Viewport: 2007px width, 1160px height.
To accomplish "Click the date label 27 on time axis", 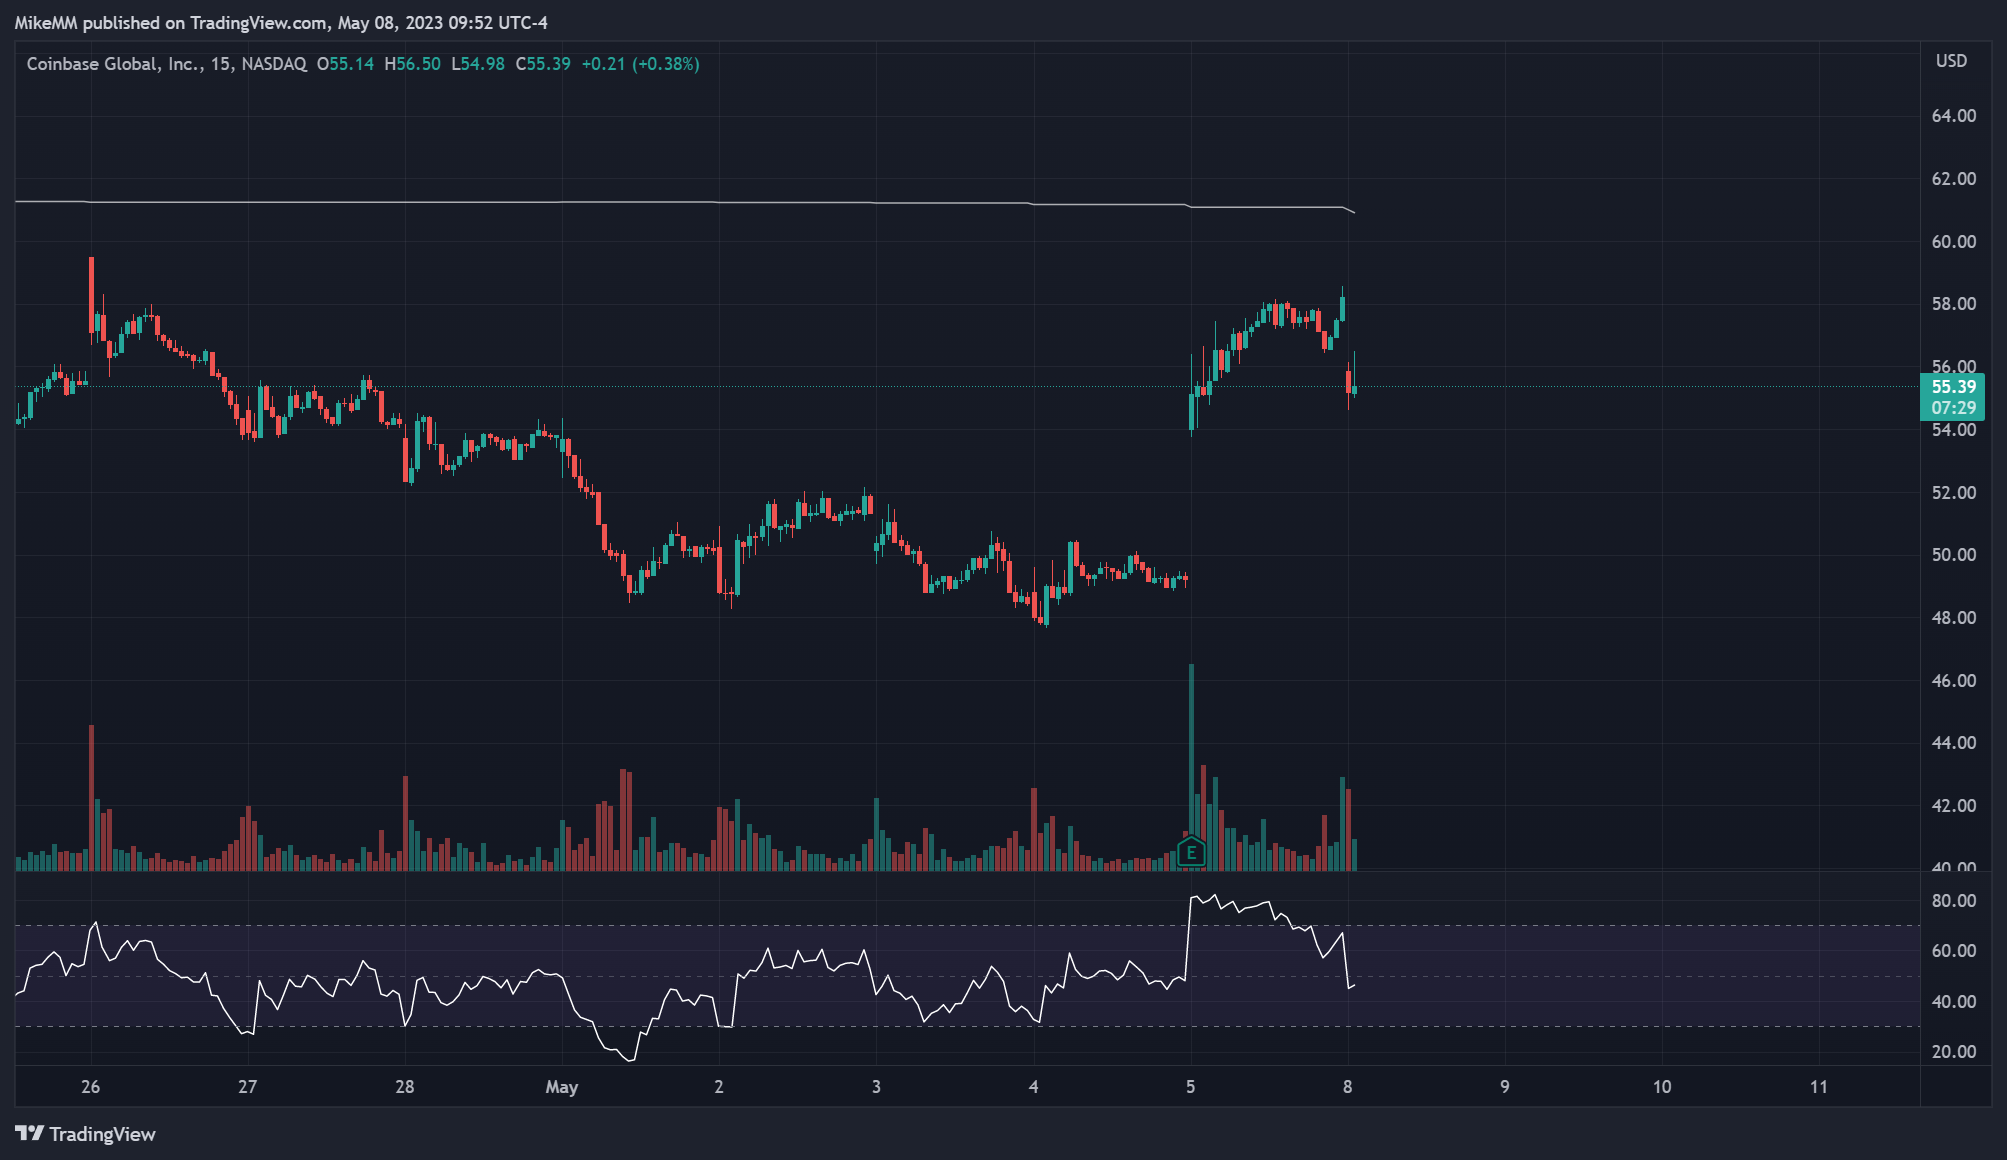I will tap(248, 1087).
